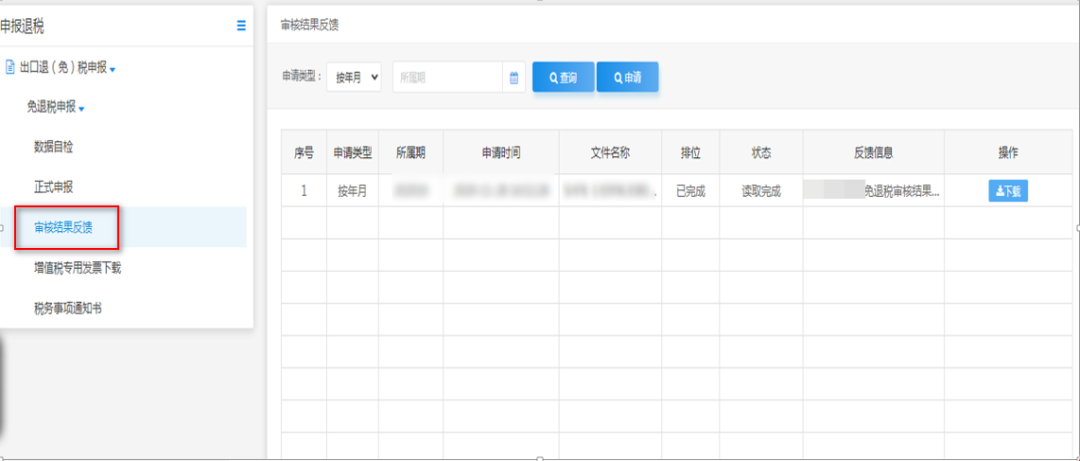Click the 序号 column header
The image size is (1080, 461).
click(304, 153)
